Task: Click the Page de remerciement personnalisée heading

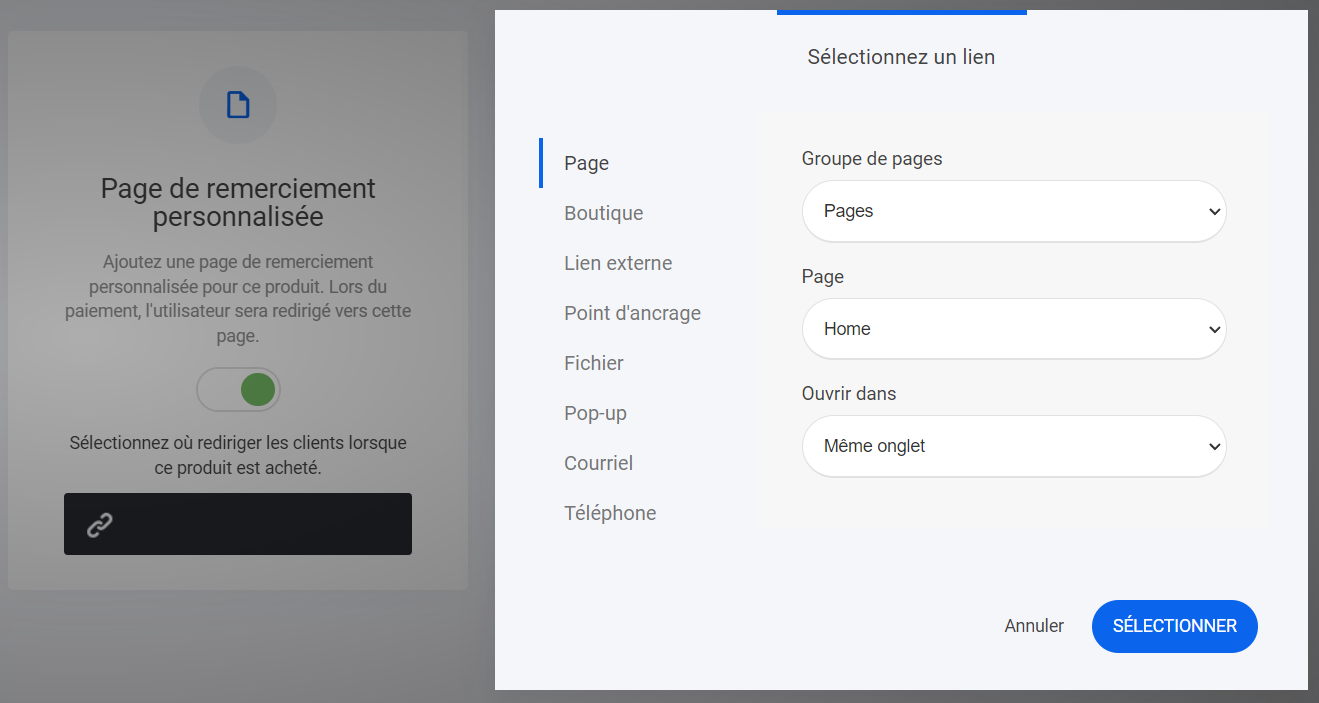Action: pos(238,202)
